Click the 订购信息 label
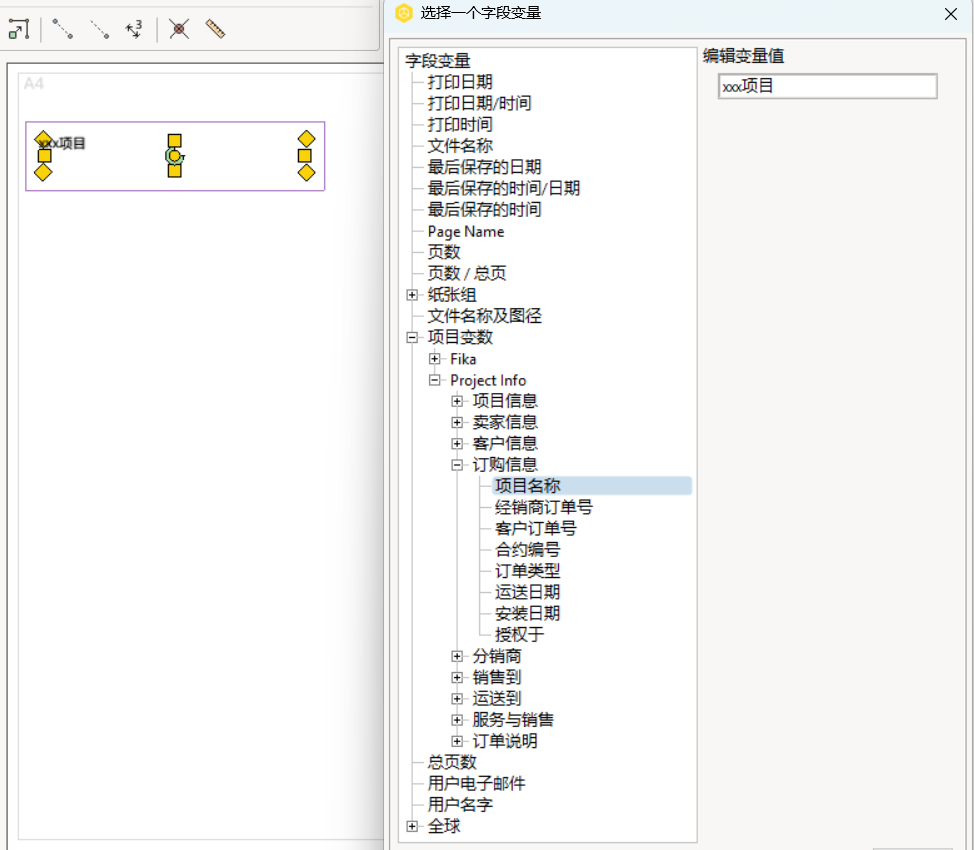The height and width of the screenshot is (850, 974). tap(505, 465)
